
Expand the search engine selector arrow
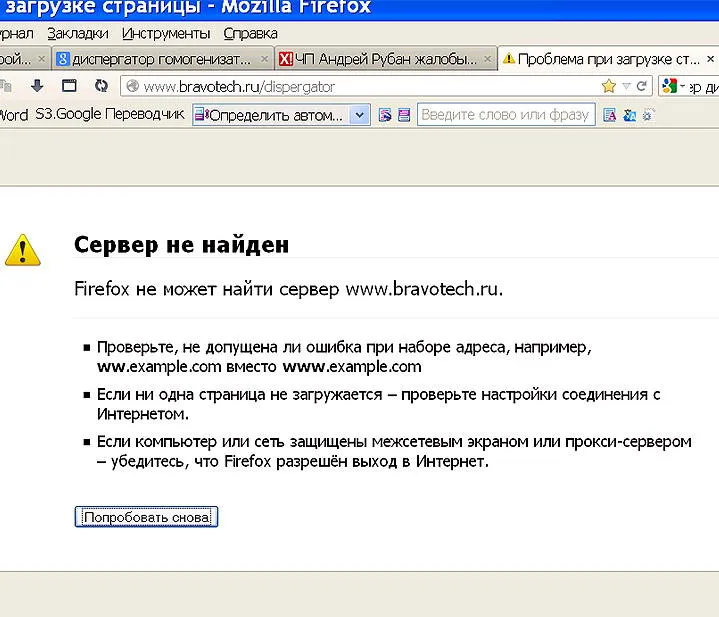[682, 86]
